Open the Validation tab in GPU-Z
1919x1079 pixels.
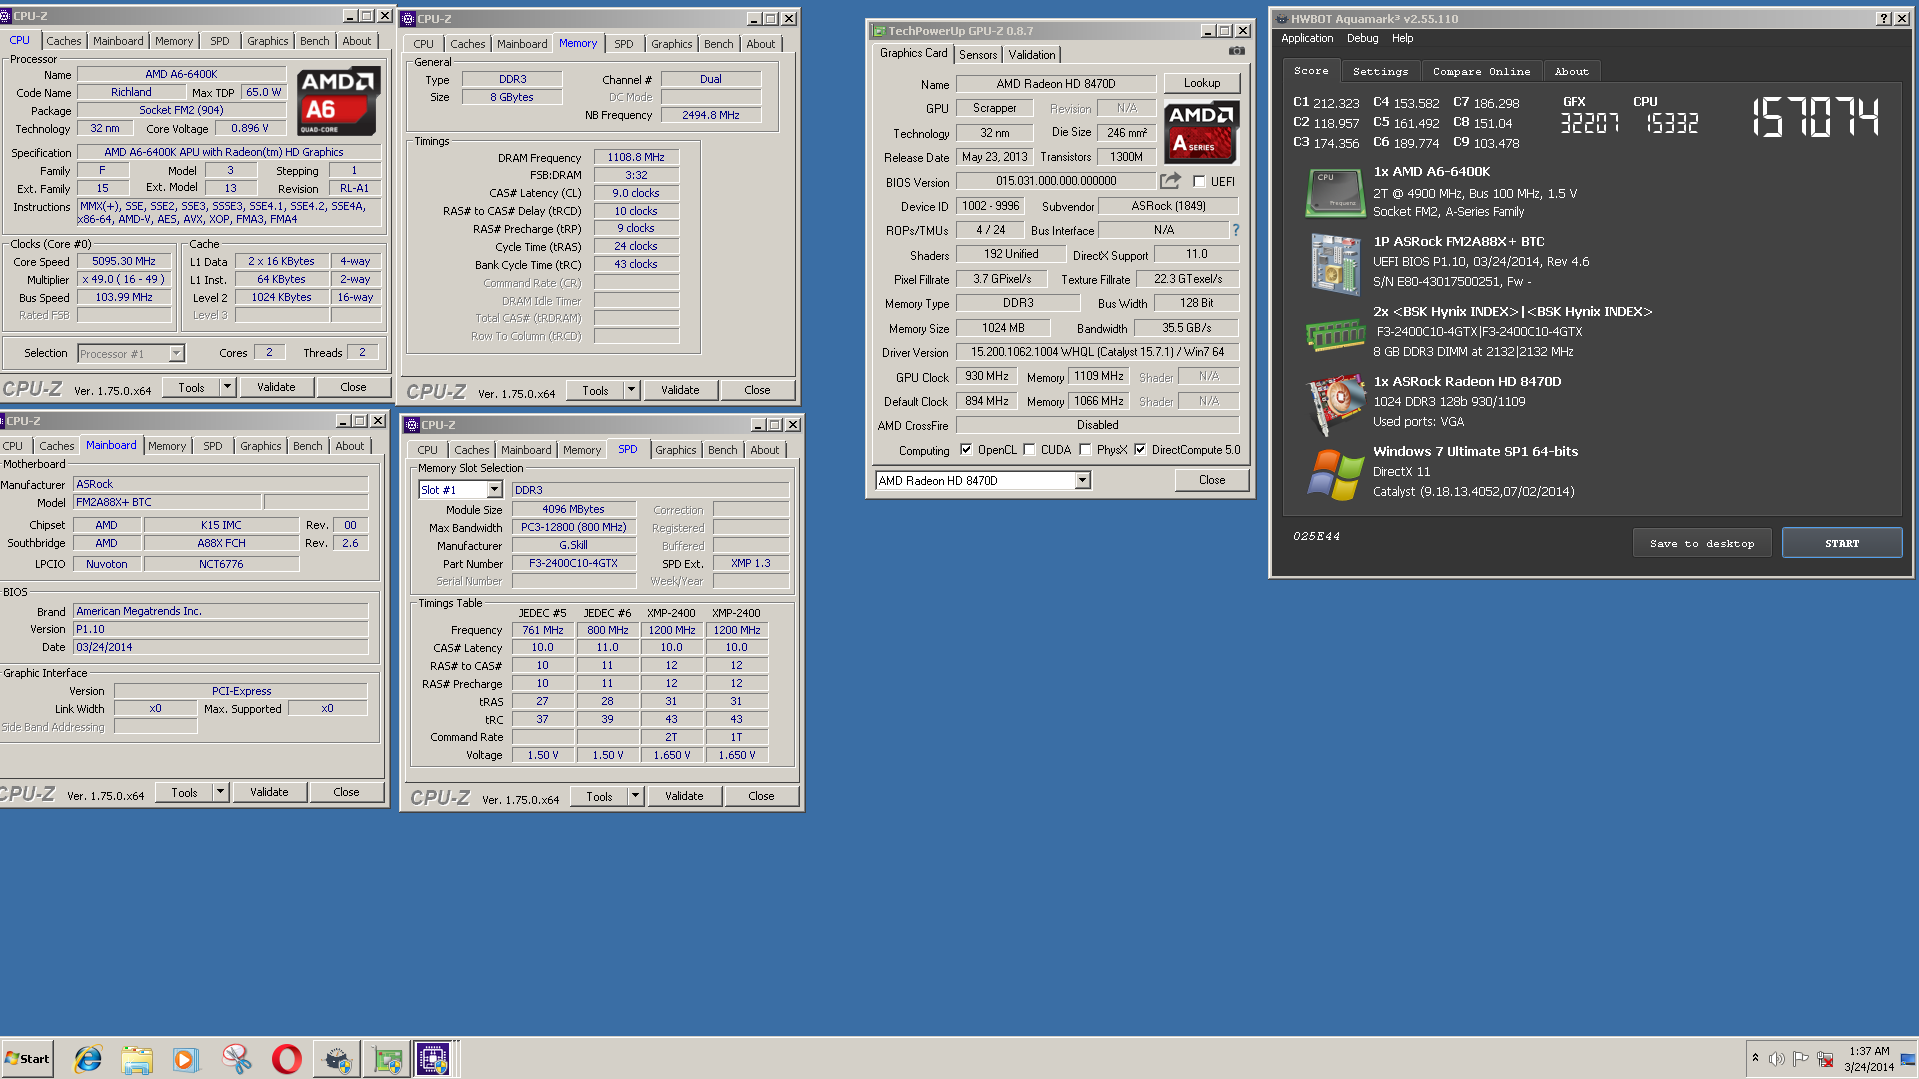click(x=1031, y=55)
